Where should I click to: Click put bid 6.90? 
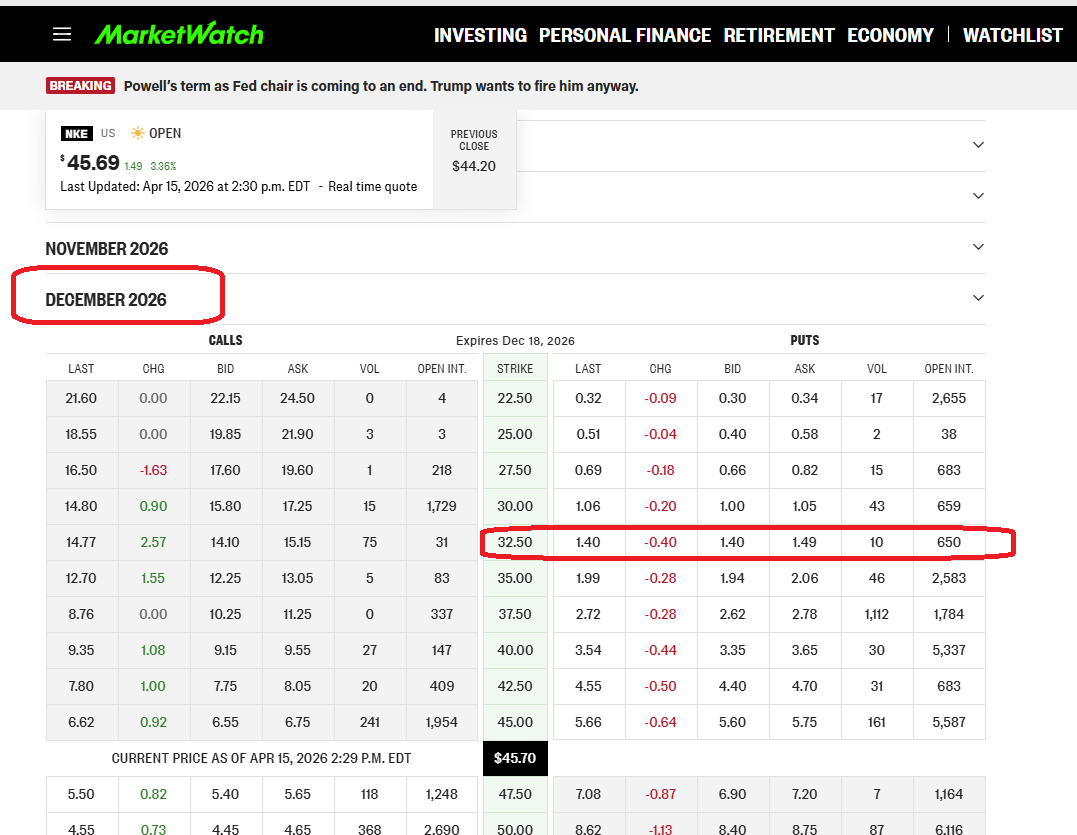point(732,794)
